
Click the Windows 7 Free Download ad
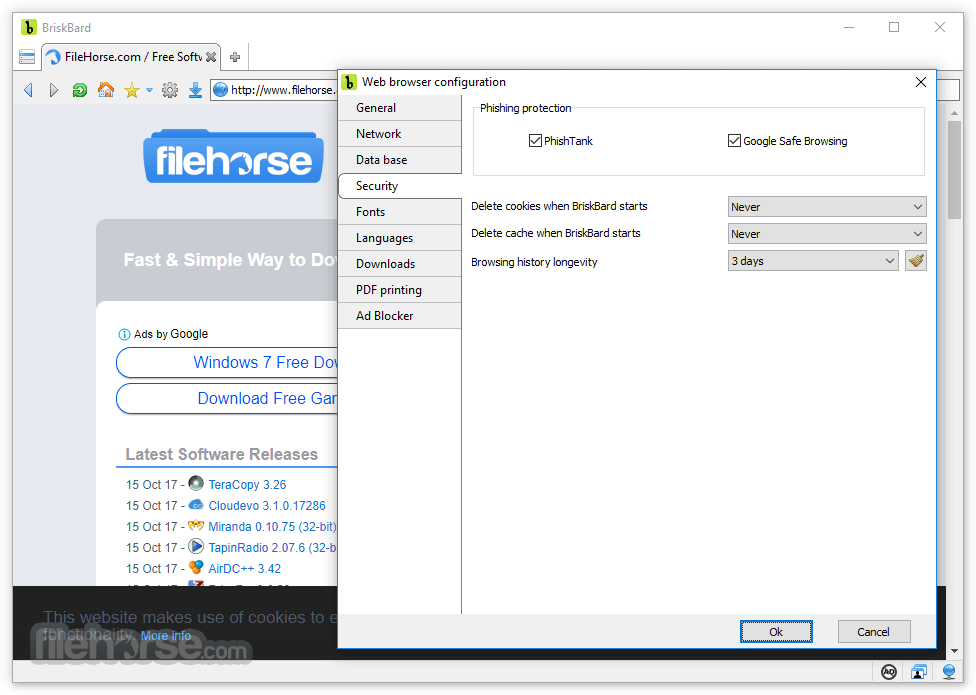227,363
